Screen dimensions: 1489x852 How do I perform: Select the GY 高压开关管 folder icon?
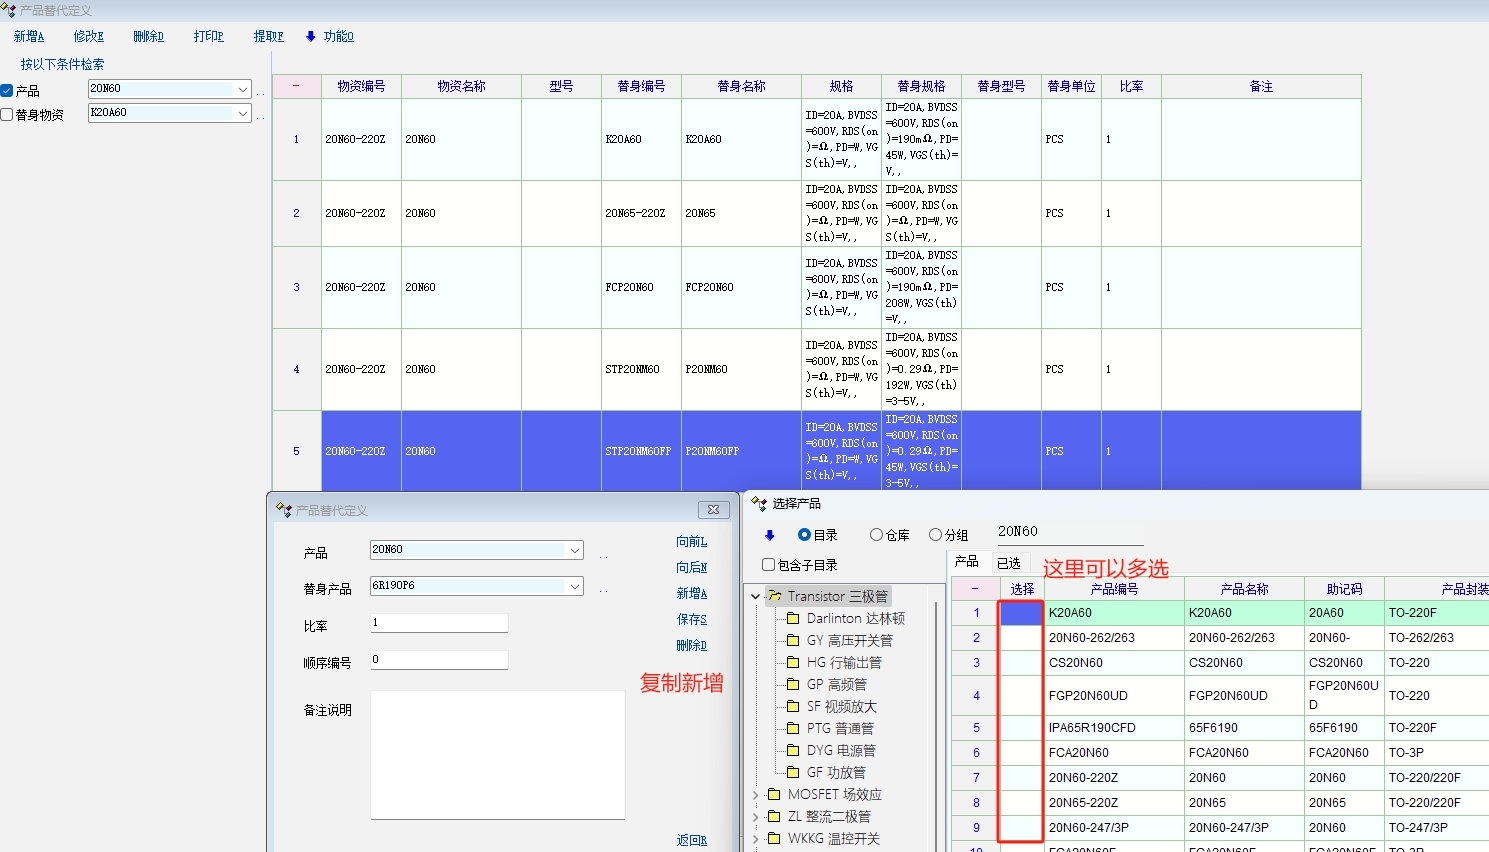pyautogui.click(x=793, y=640)
